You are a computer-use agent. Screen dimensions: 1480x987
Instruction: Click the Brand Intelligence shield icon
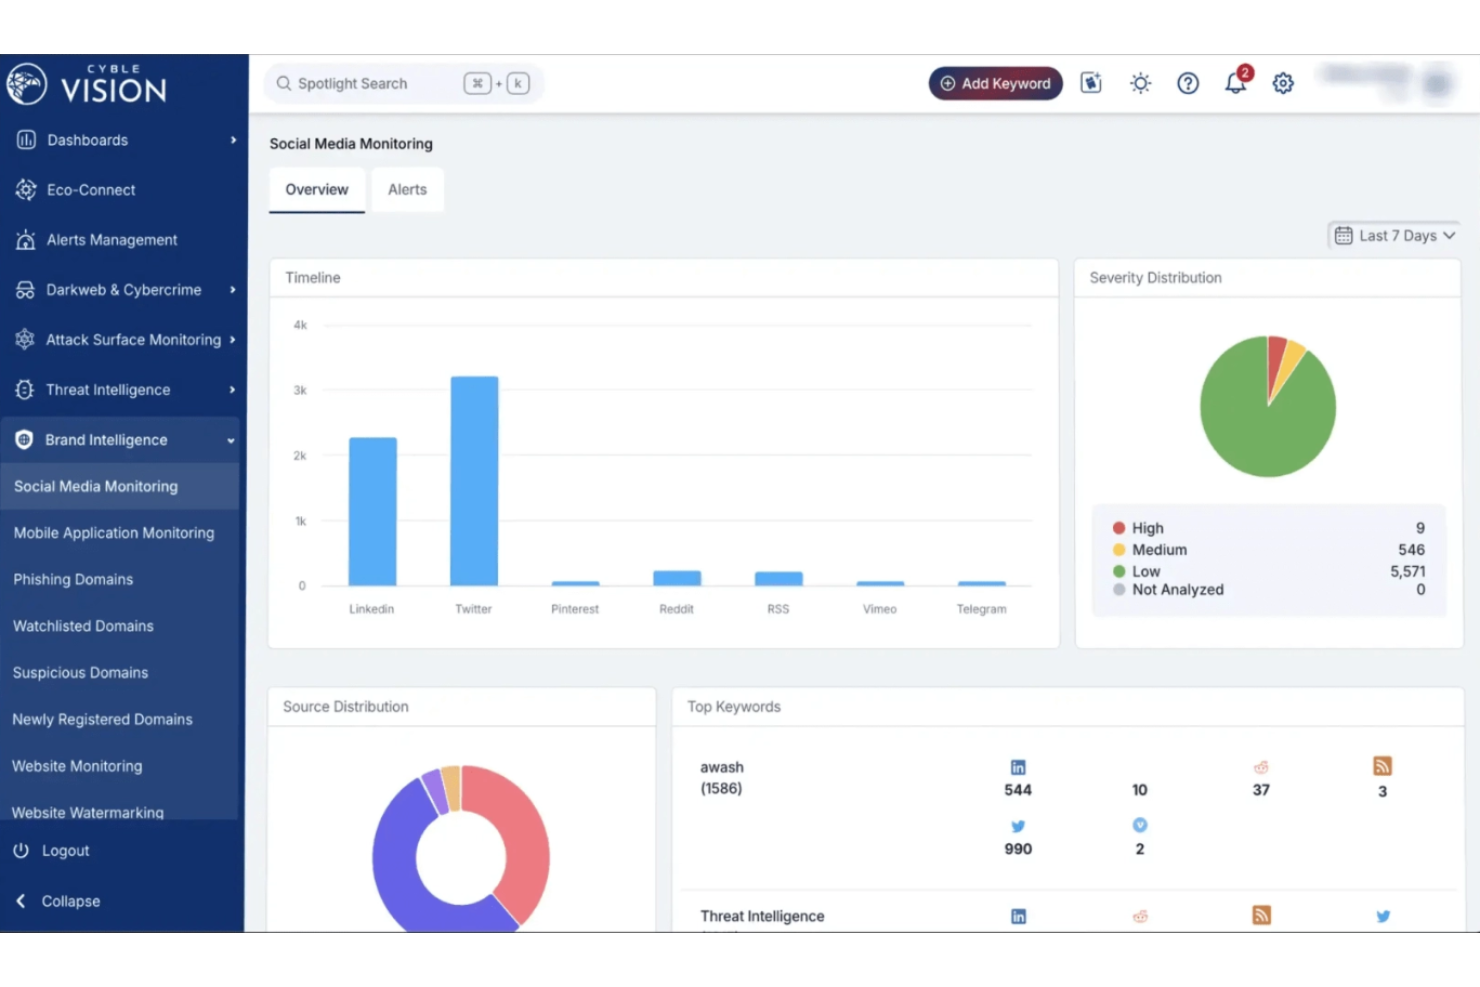24,439
